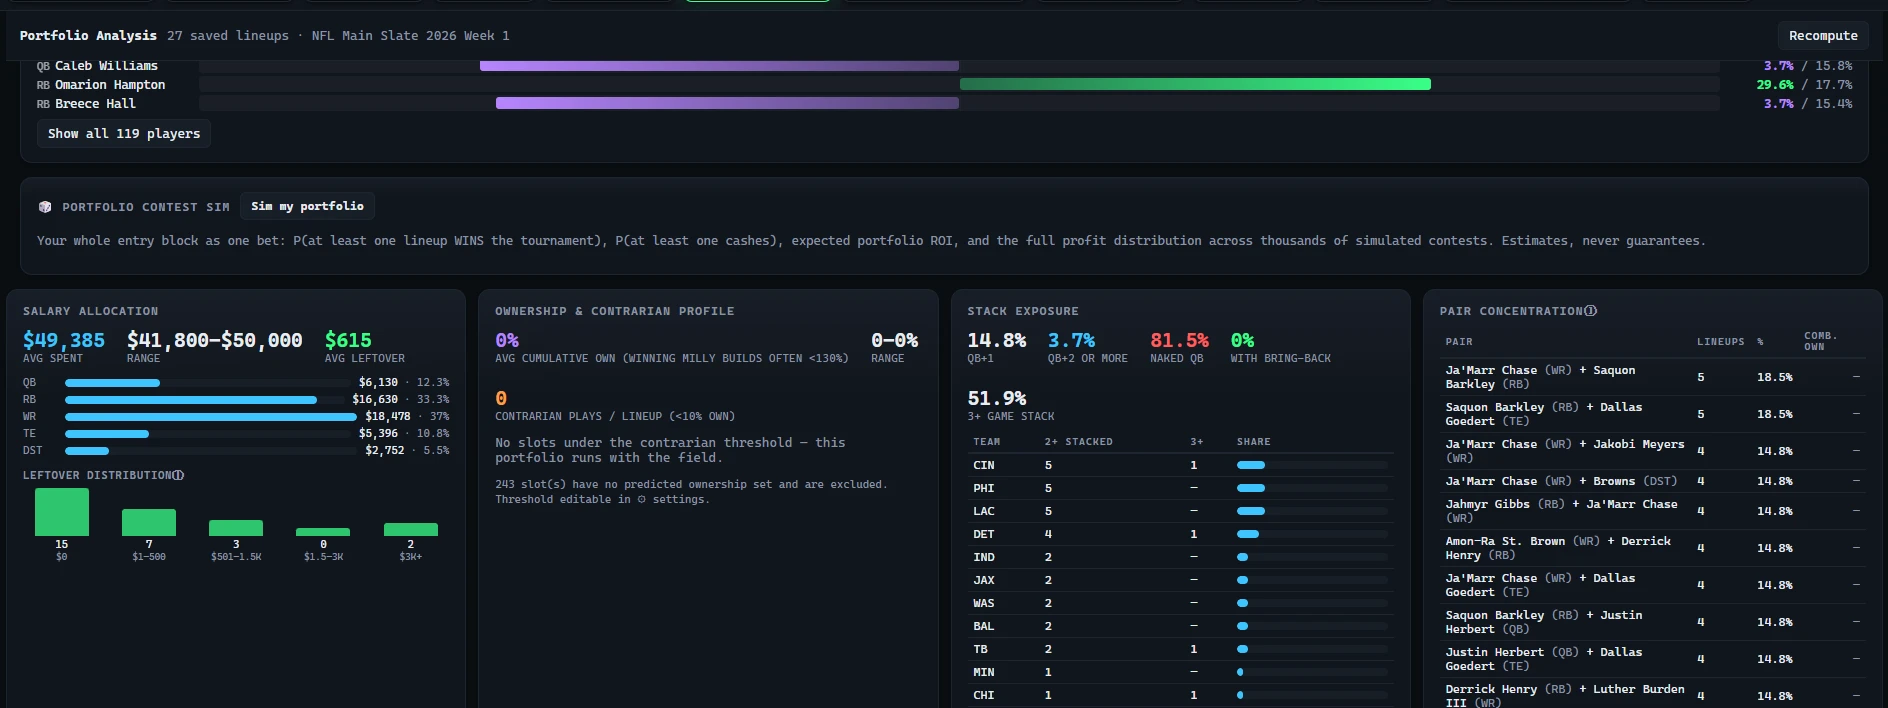Click the Saquon Barkley + Dallas Goedert pair
The image size is (1888, 708).
1543,414
